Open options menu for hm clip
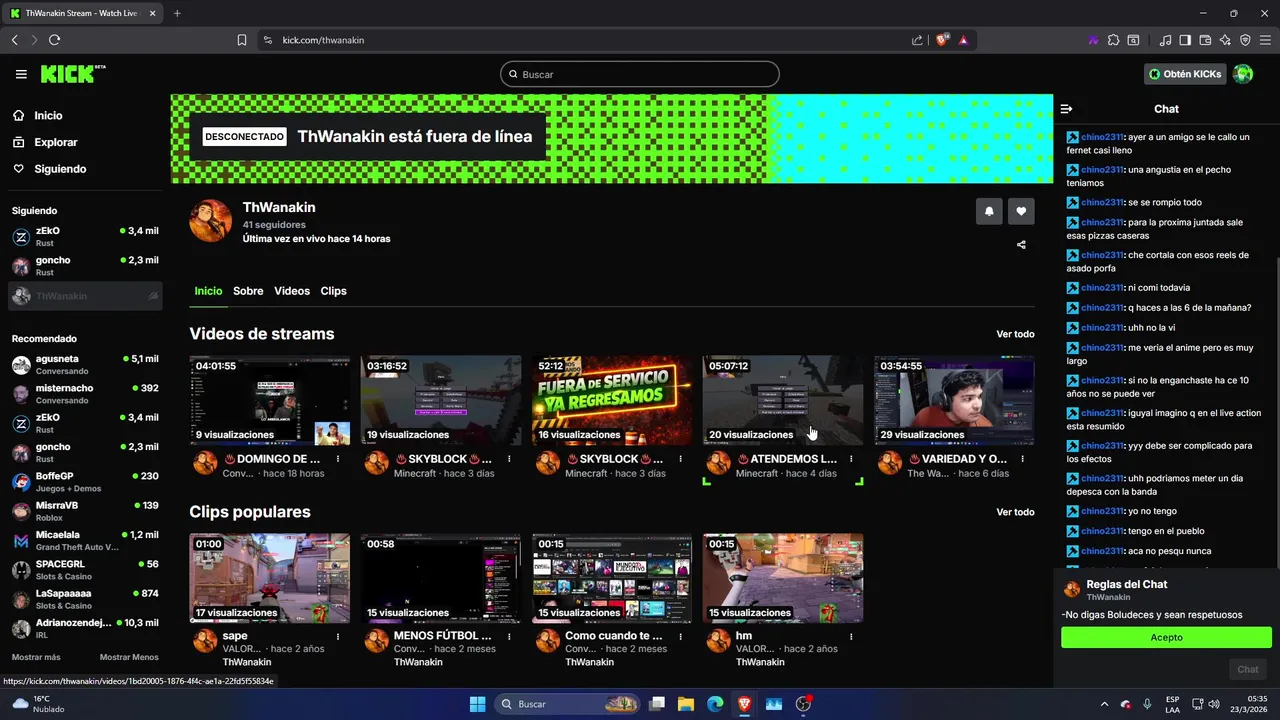The height and width of the screenshot is (720, 1280). coord(851,636)
